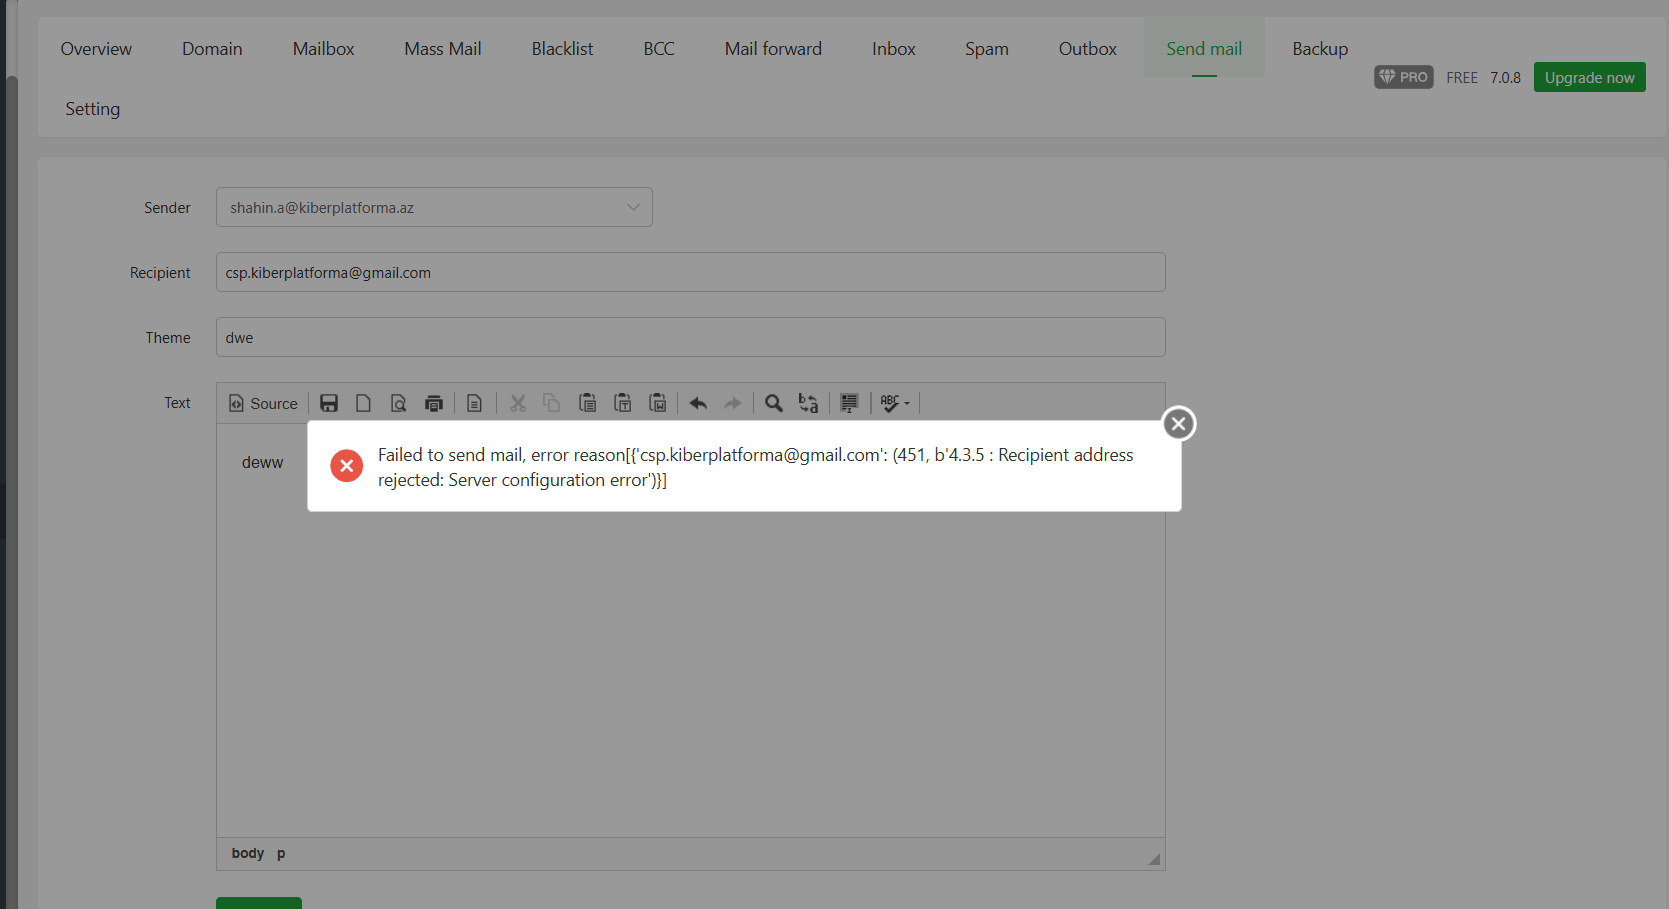Close the failed to send mail error
1669x909 pixels.
(1179, 424)
